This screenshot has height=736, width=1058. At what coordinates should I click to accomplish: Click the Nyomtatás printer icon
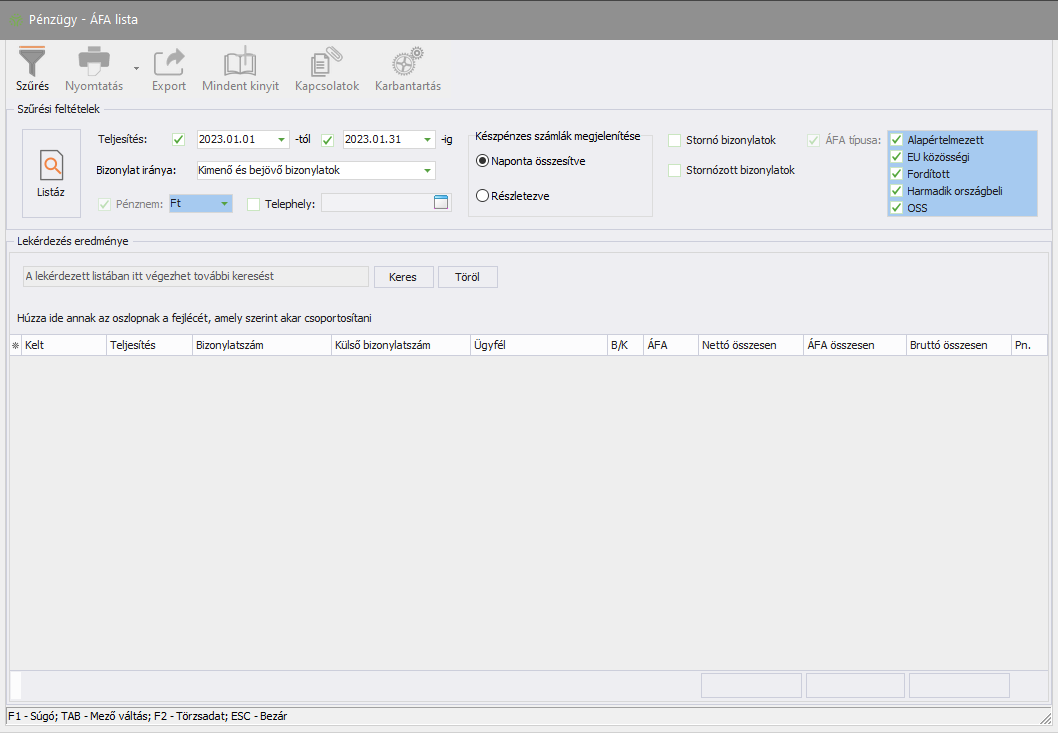94,62
